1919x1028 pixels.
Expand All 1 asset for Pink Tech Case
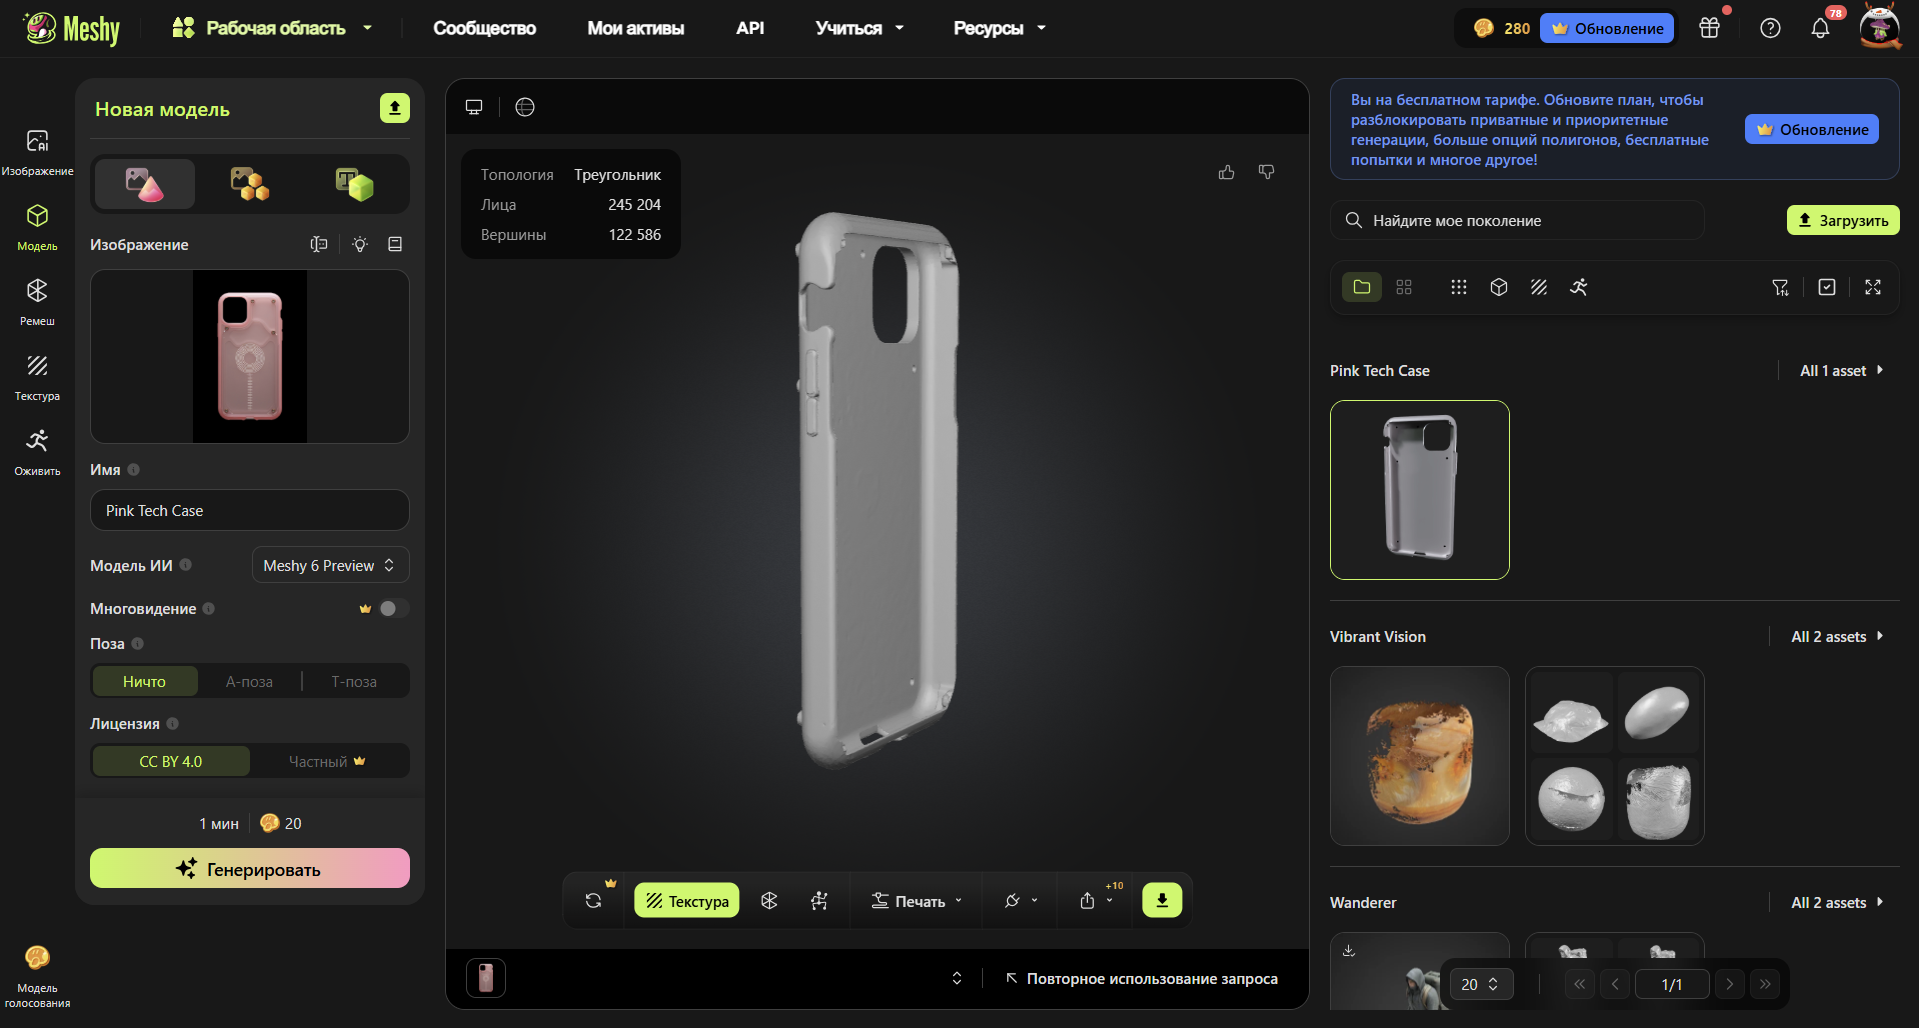(1841, 370)
